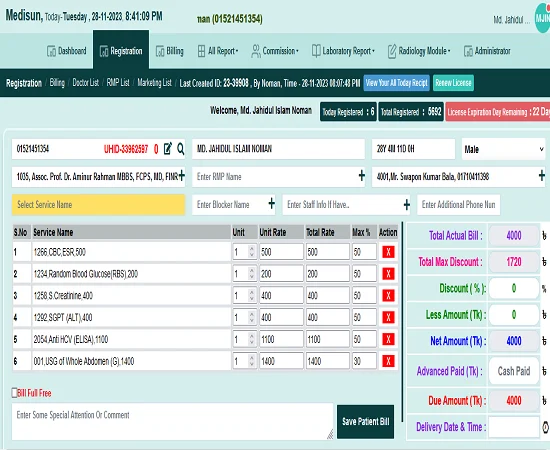Viewport: 550px width, 450px height.
Task: Expand the All Report menu
Action: pos(218,51)
